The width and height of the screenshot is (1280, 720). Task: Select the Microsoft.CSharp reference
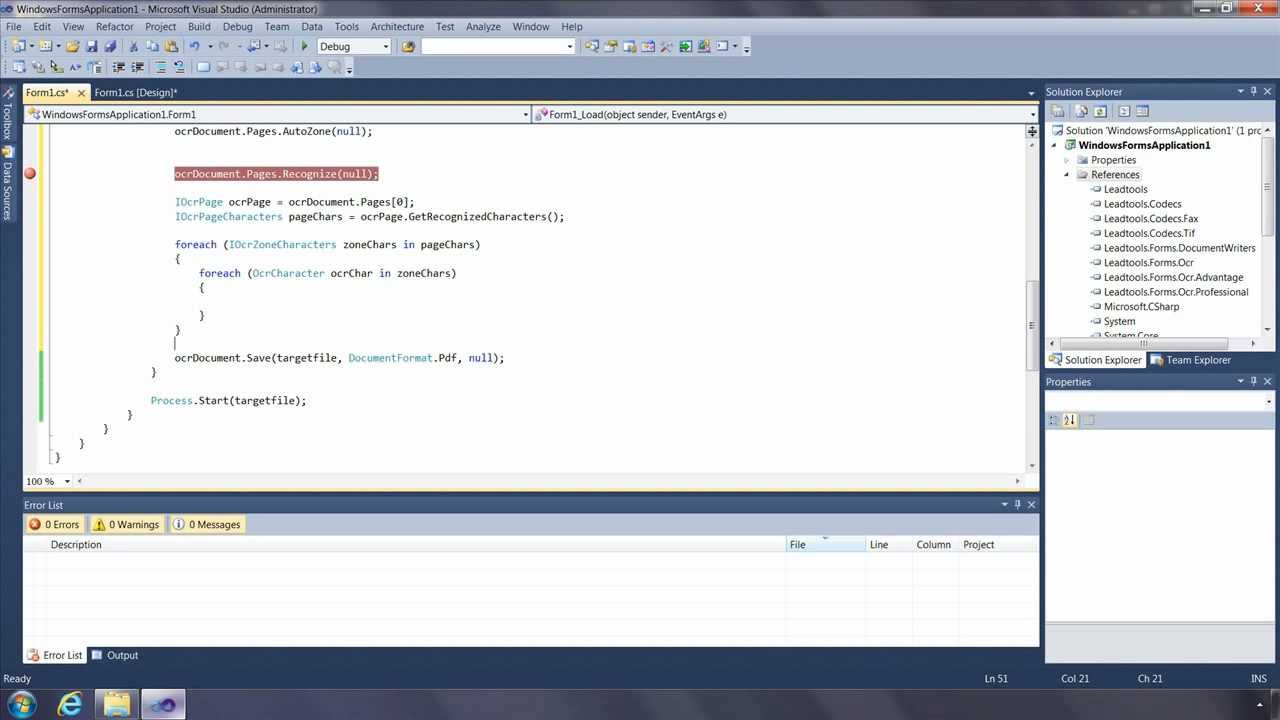pyautogui.click(x=1141, y=307)
